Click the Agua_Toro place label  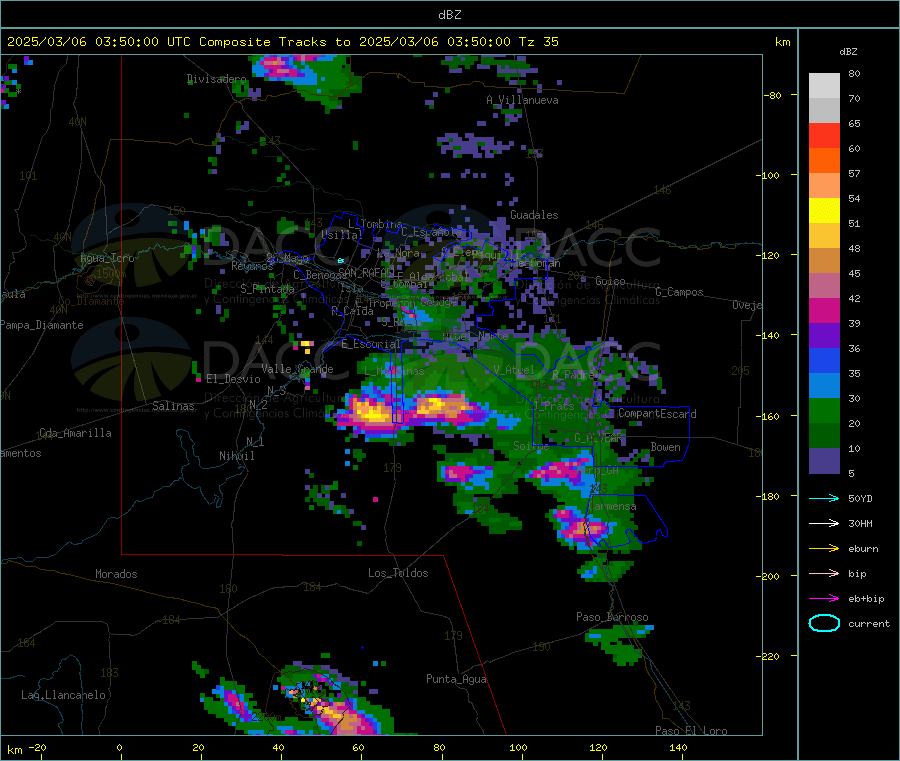click(x=107, y=258)
